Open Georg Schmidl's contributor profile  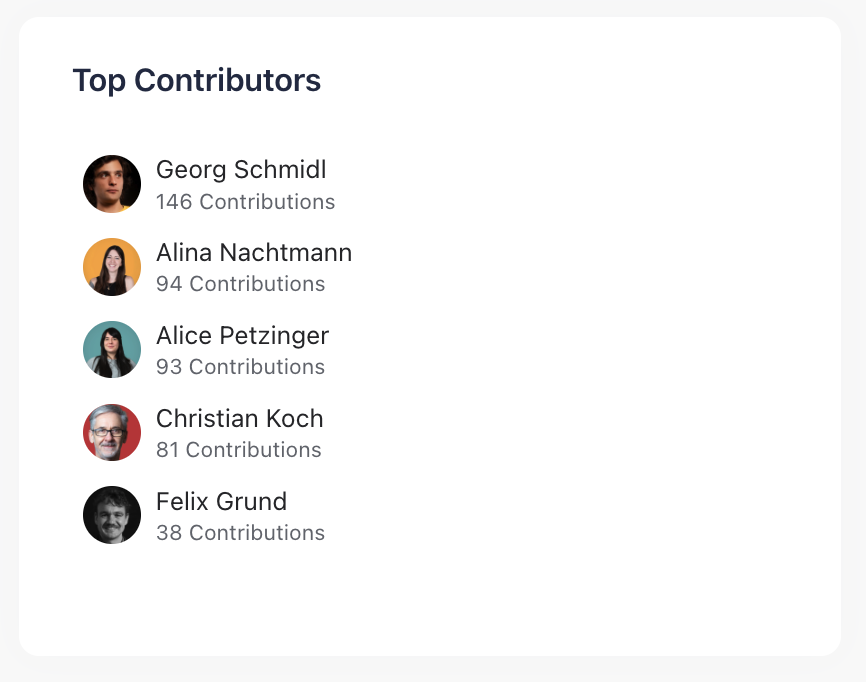pos(240,170)
